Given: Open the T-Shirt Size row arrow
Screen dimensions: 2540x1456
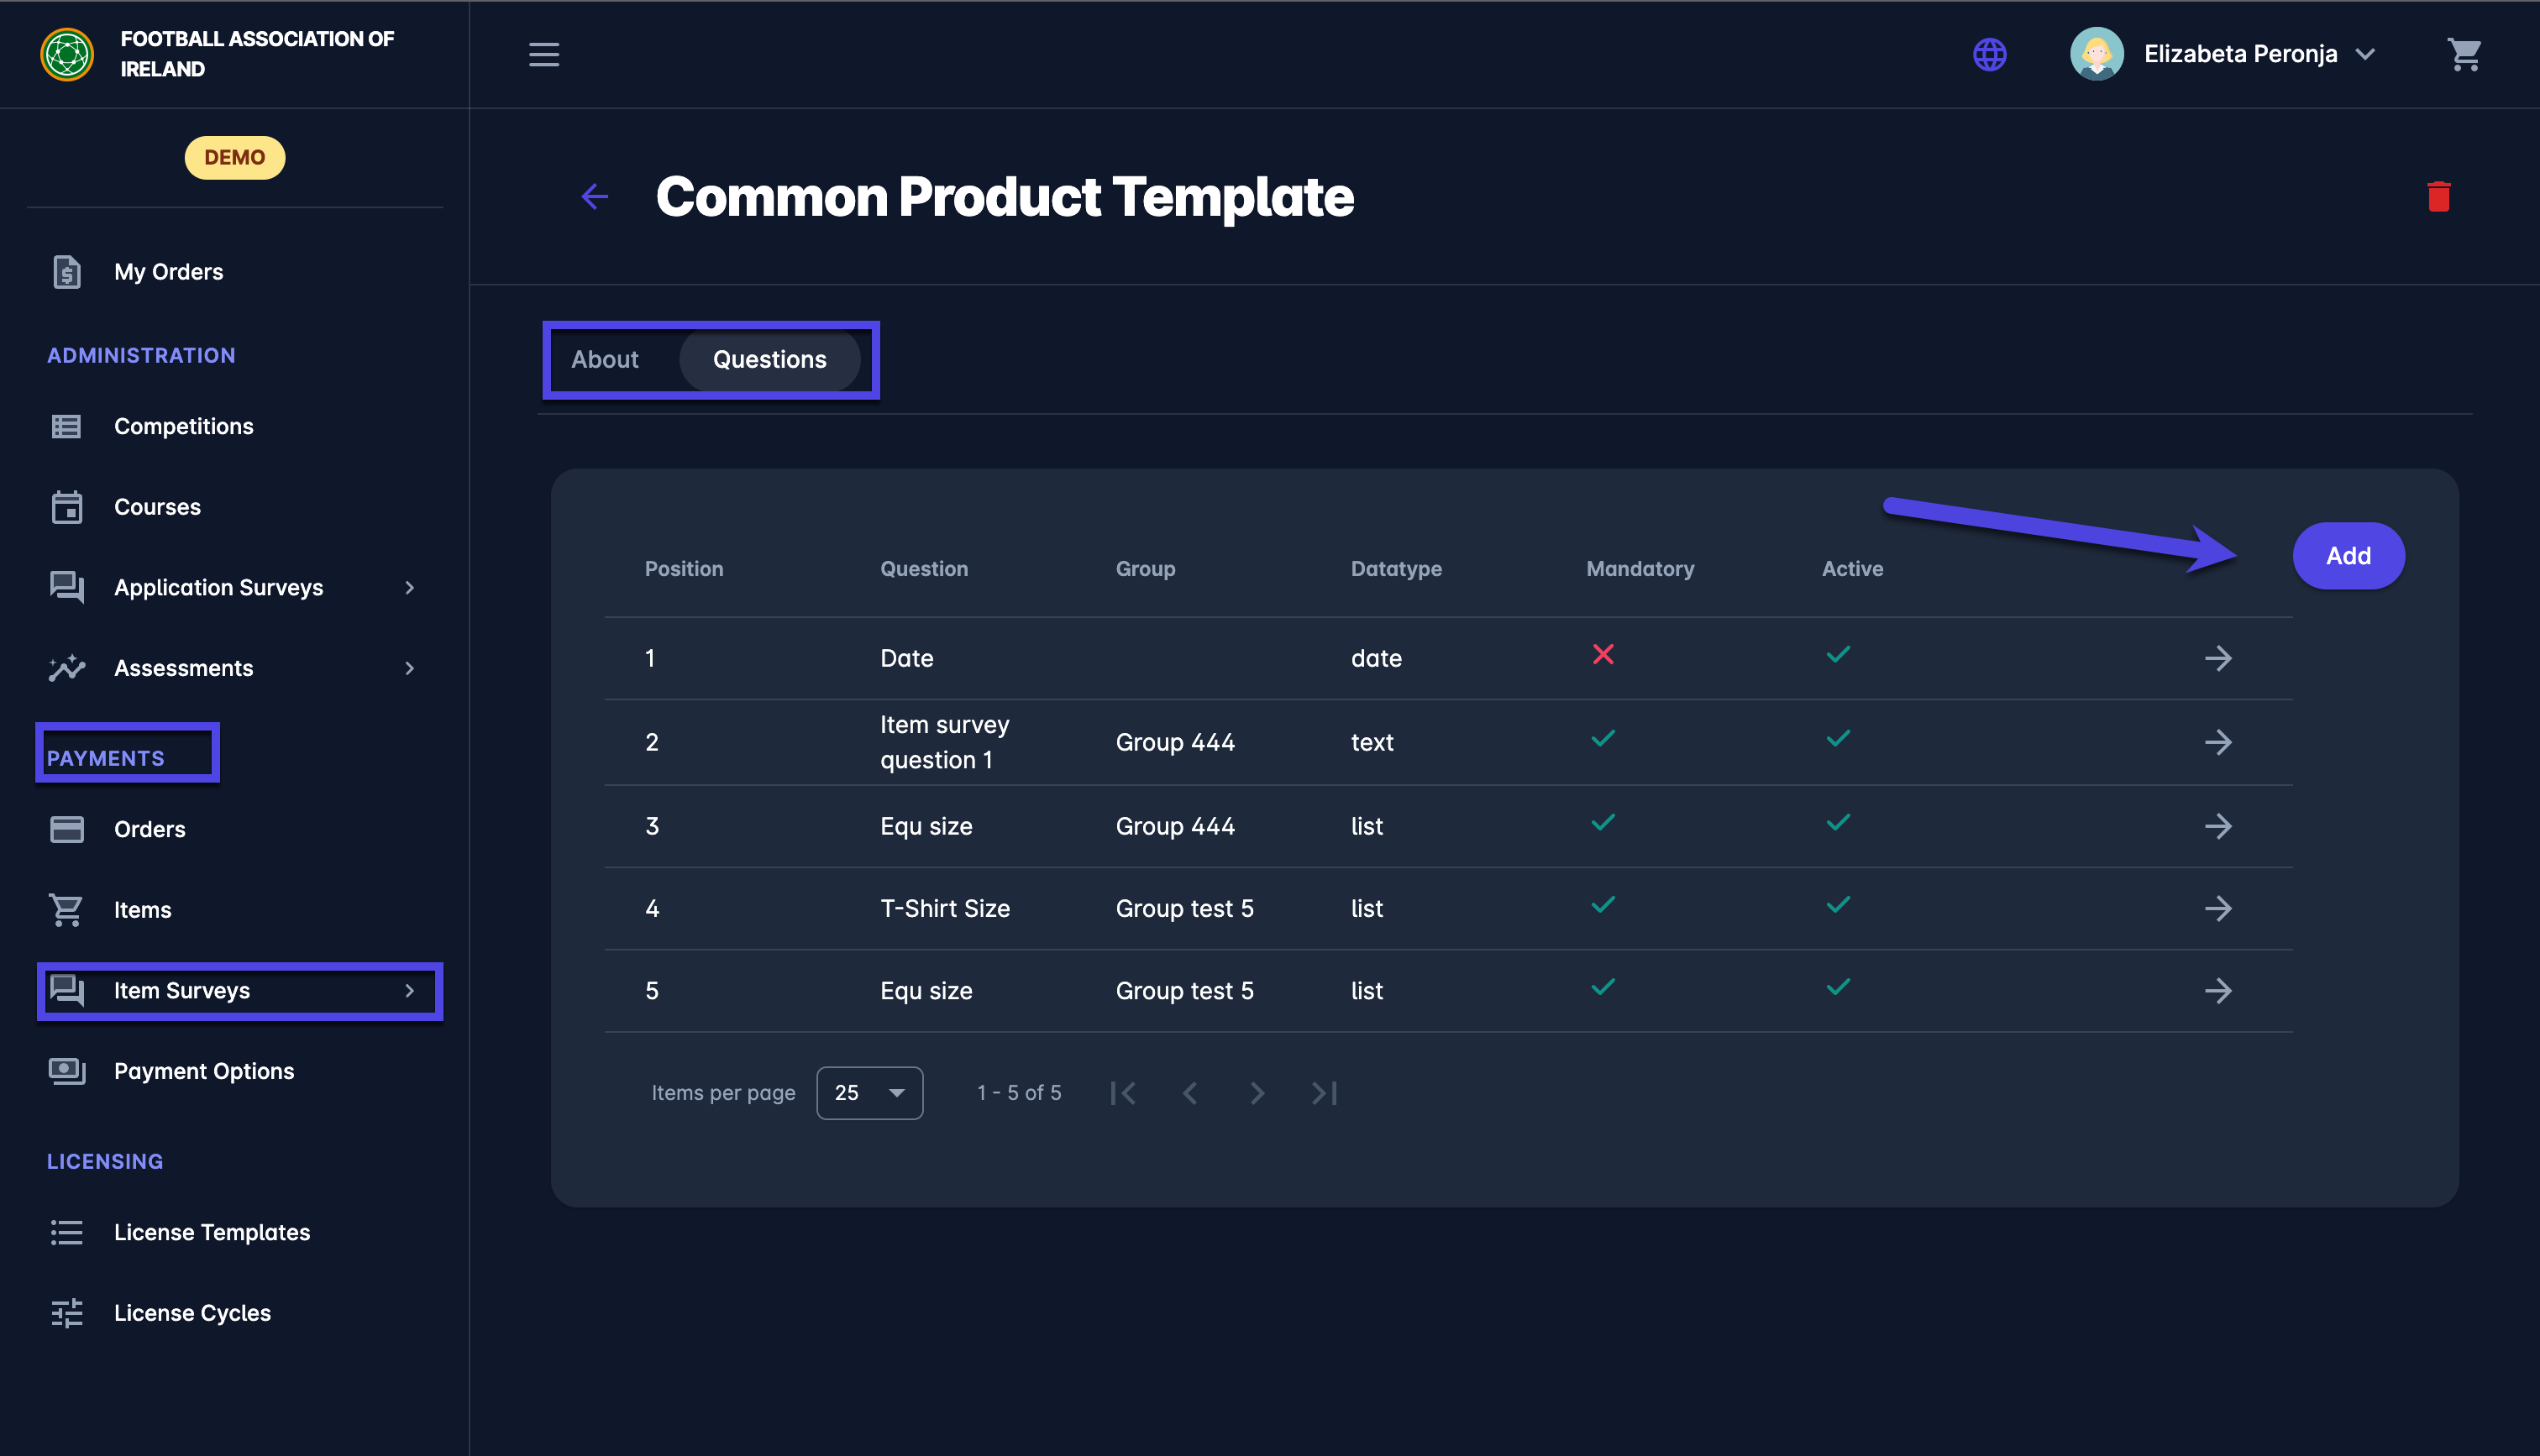Looking at the screenshot, I should tap(2217, 908).
